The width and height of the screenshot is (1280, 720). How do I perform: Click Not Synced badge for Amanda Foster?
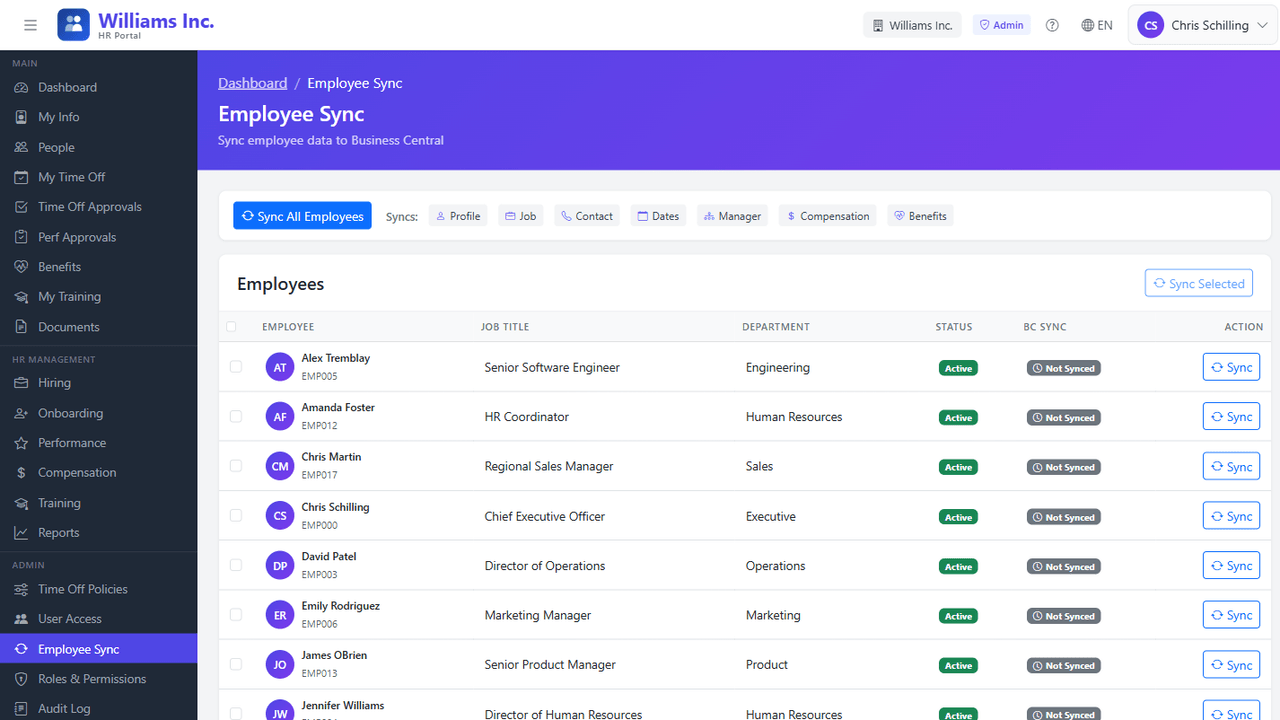(x=1064, y=418)
